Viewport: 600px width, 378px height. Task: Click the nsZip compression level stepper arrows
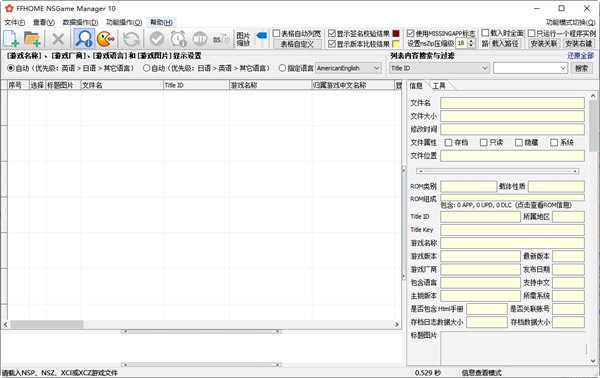pos(471,43)
